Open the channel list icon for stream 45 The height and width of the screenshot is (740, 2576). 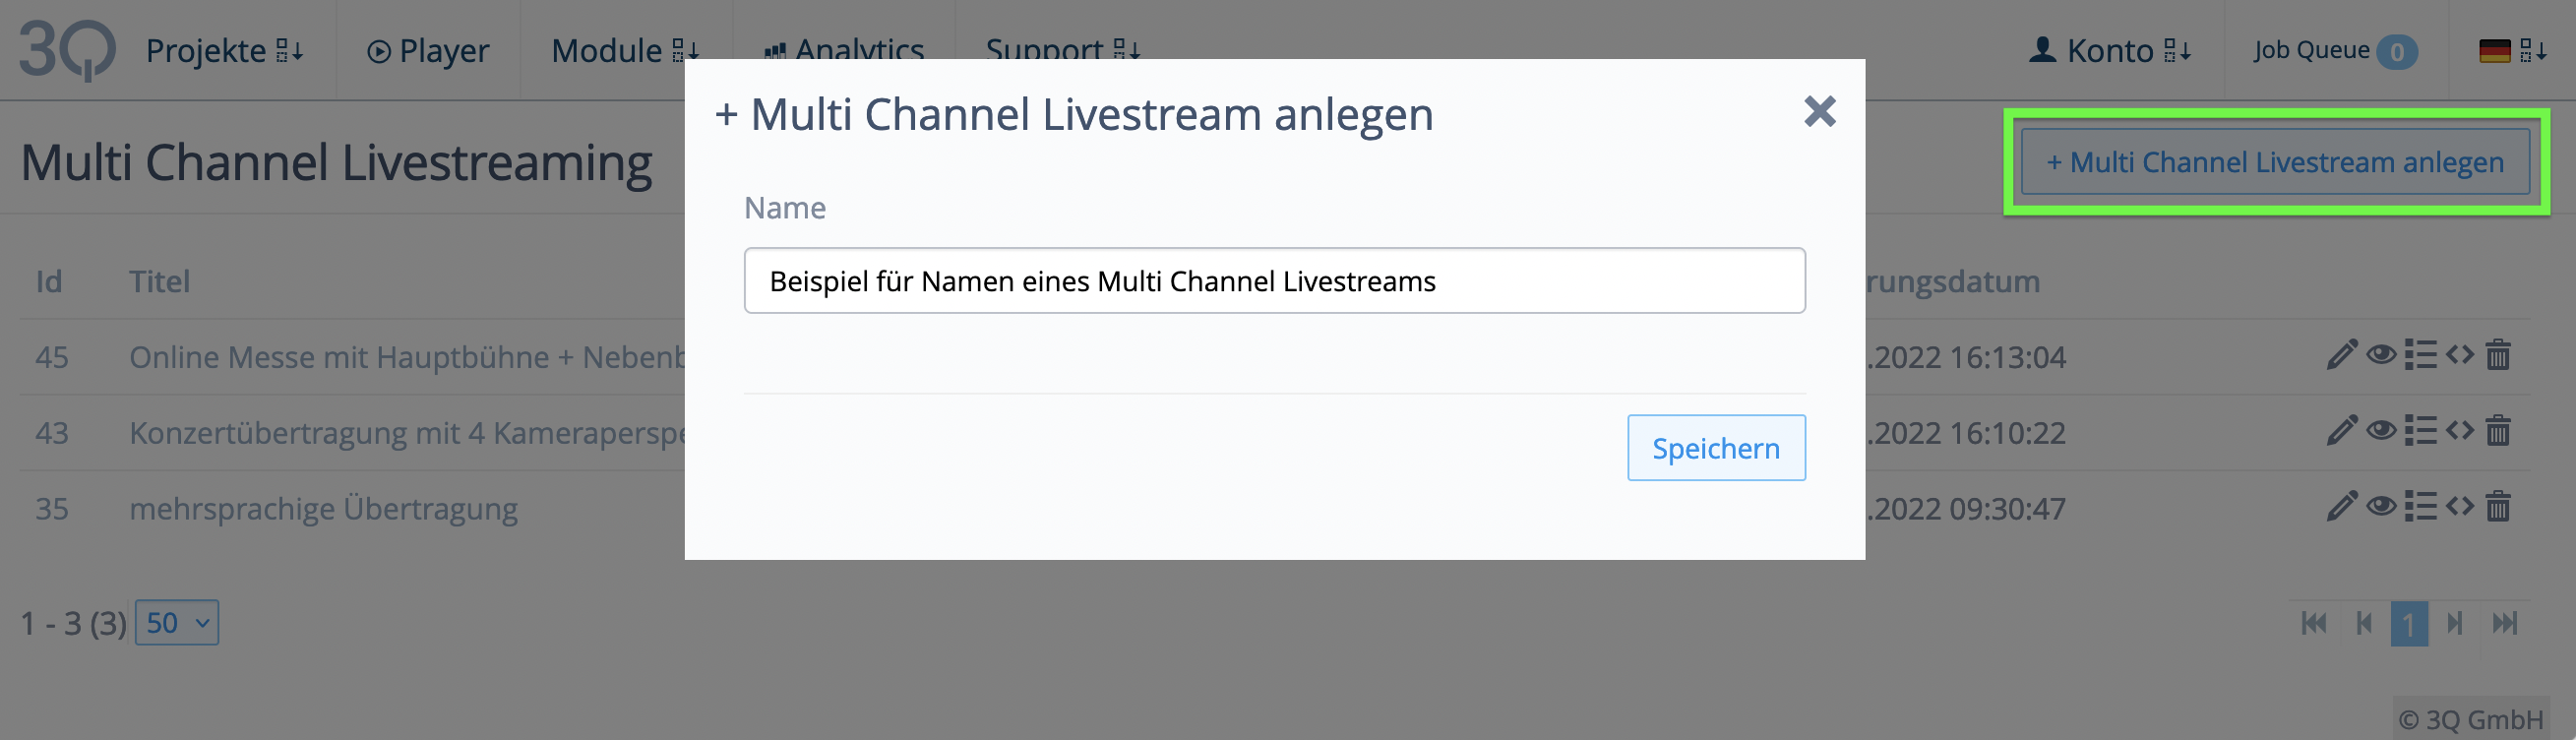[2420, 355]
